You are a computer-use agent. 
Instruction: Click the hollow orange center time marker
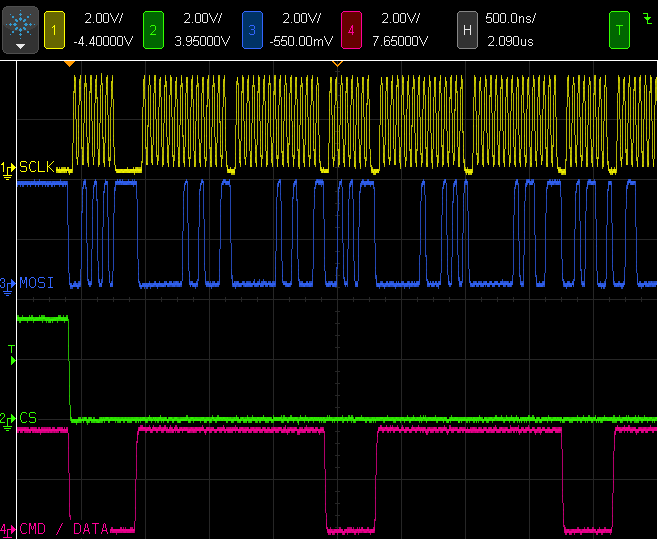337,64
